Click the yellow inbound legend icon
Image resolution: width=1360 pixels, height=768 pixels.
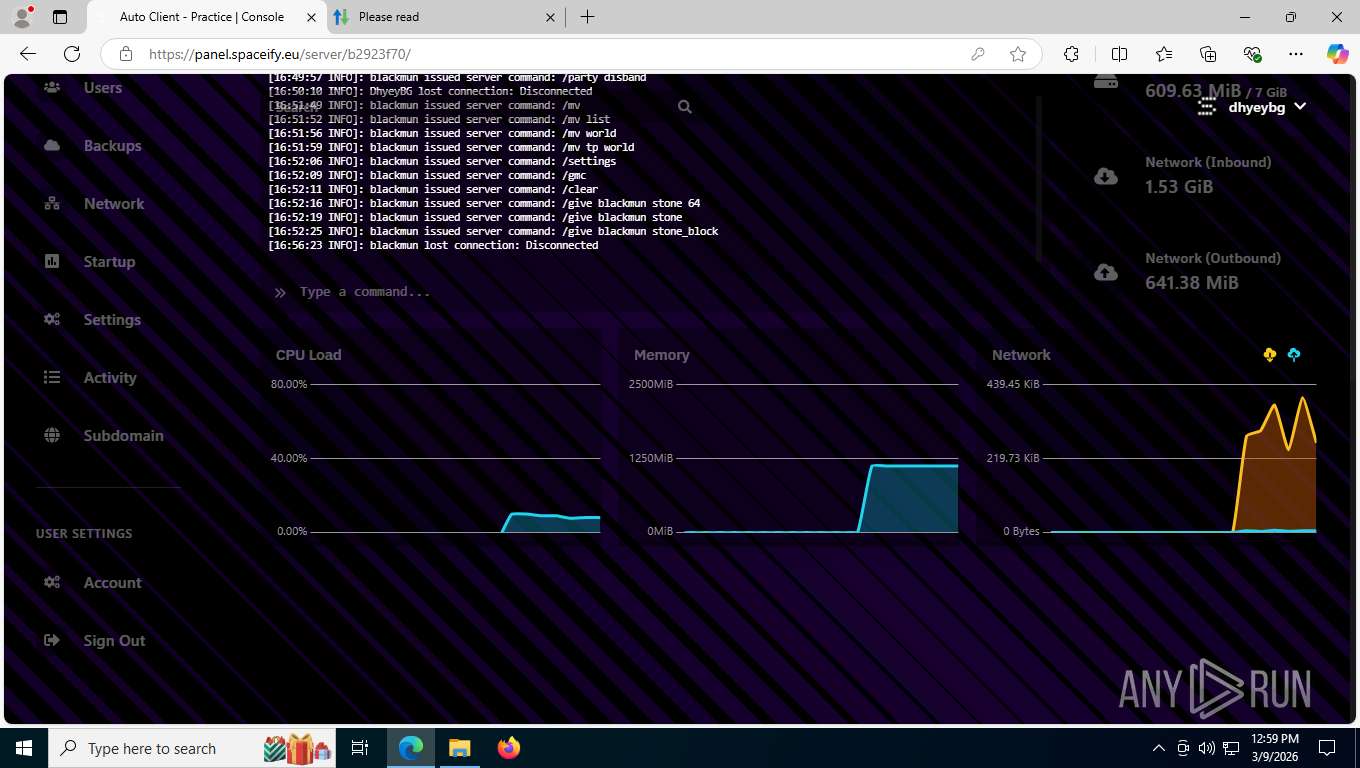1270,355
